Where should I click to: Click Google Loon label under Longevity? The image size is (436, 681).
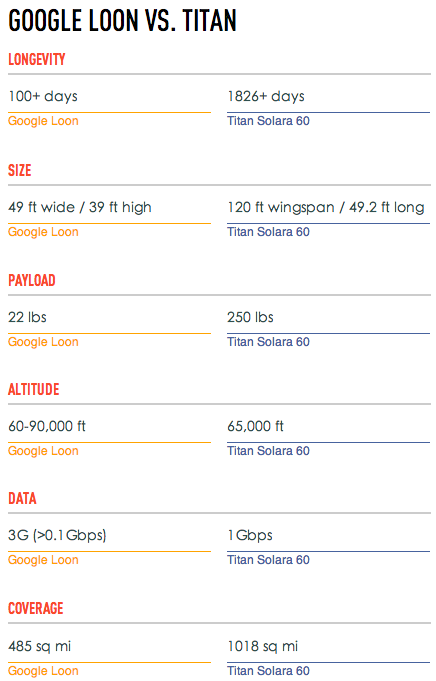(43, 121)
